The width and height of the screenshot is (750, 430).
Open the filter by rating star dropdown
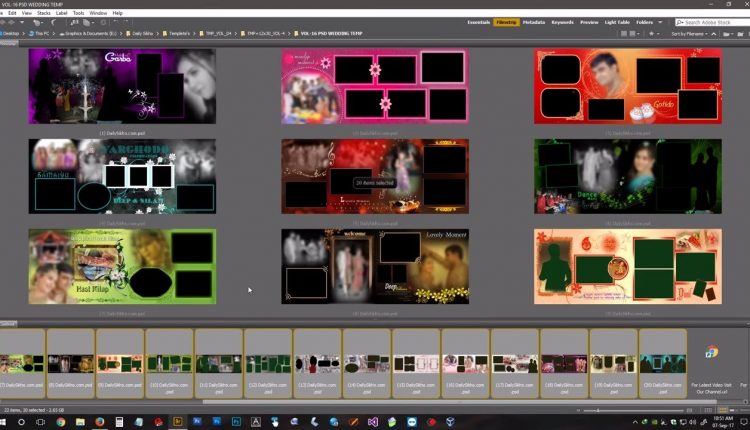654,33
